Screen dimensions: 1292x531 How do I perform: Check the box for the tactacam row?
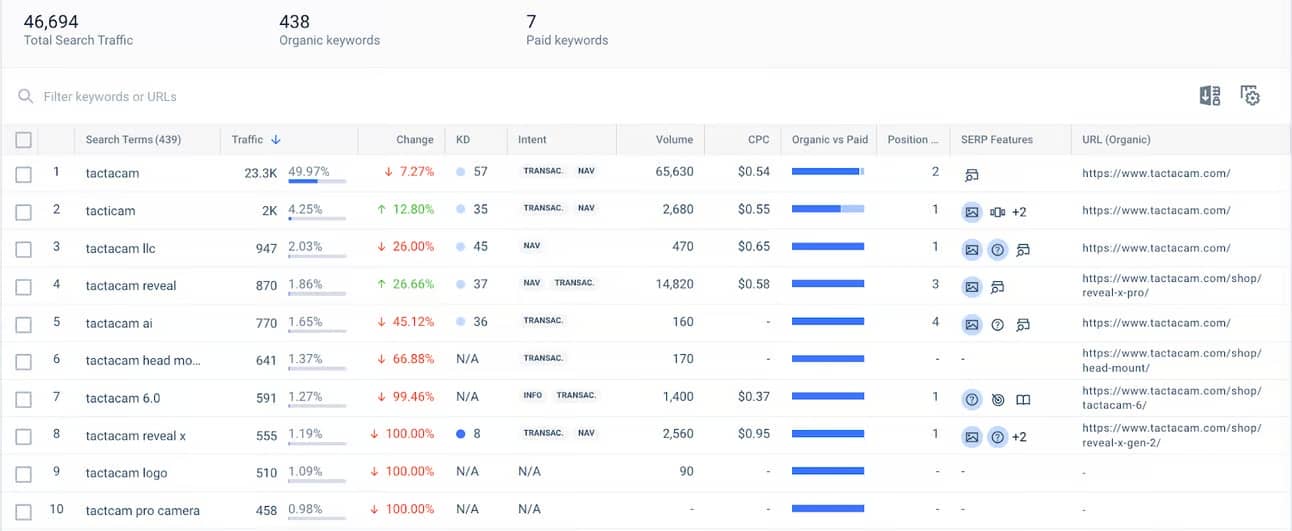coord(24,174)
